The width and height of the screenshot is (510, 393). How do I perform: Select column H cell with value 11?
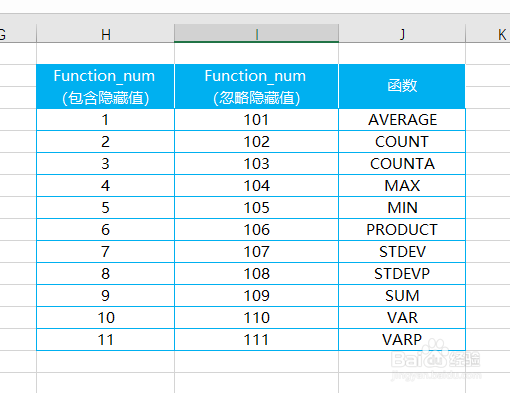tap(105, 340)
